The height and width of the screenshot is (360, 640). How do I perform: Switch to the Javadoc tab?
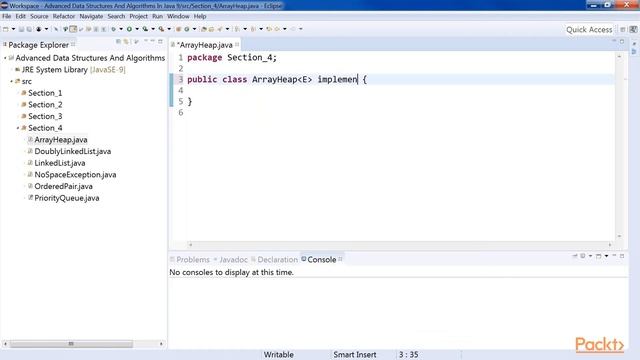231,260
